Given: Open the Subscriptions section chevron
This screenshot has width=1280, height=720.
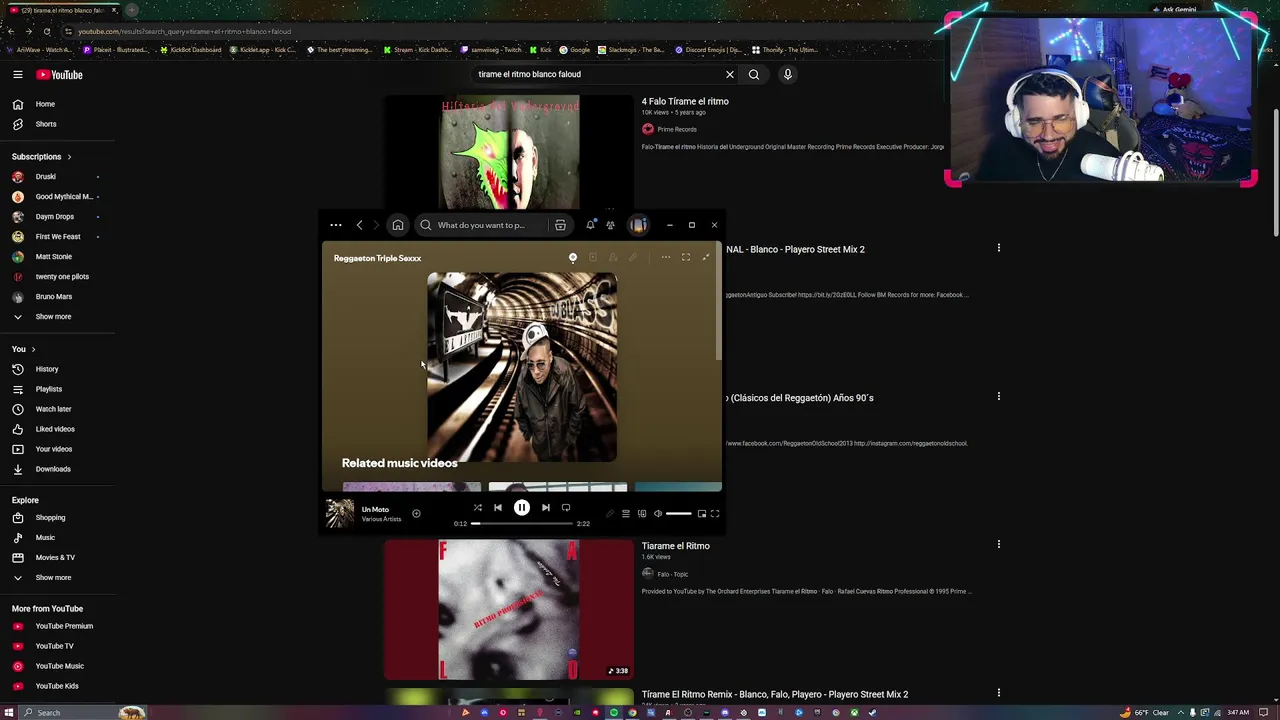Looking at the screenshot, I should [69, 157].
